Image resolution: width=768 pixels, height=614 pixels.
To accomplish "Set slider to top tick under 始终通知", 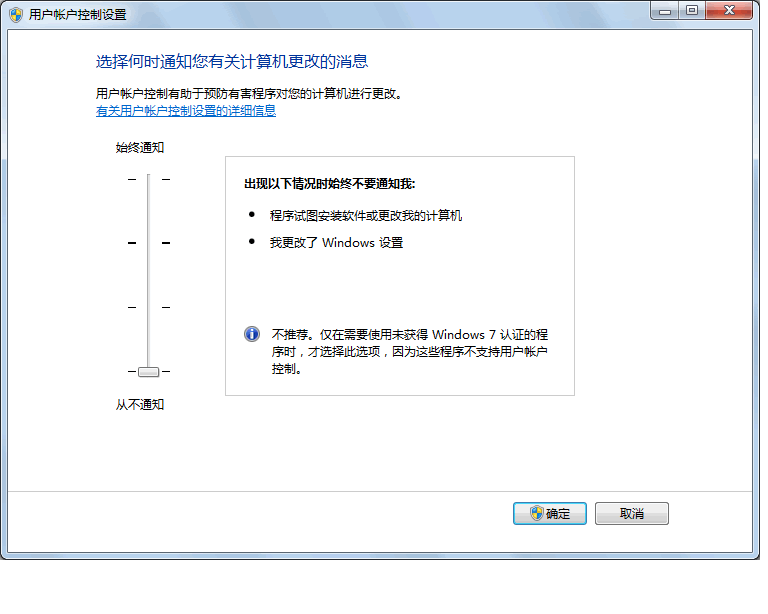I will point(148,179).
